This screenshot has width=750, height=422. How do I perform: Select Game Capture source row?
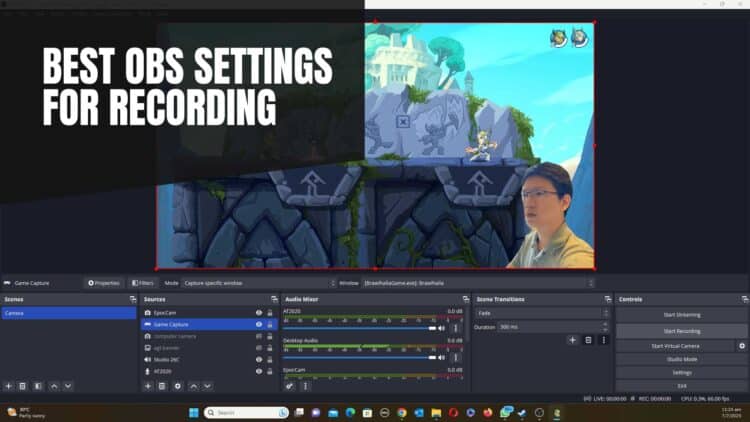point(209,324)
